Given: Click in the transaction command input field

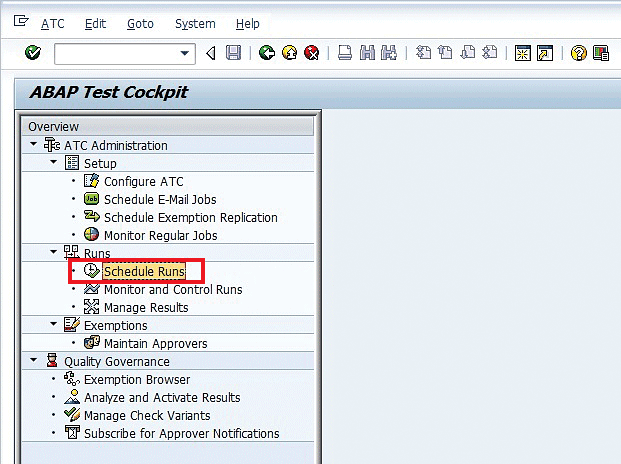Looking at the screenshot, I should [x=115, y=53].
